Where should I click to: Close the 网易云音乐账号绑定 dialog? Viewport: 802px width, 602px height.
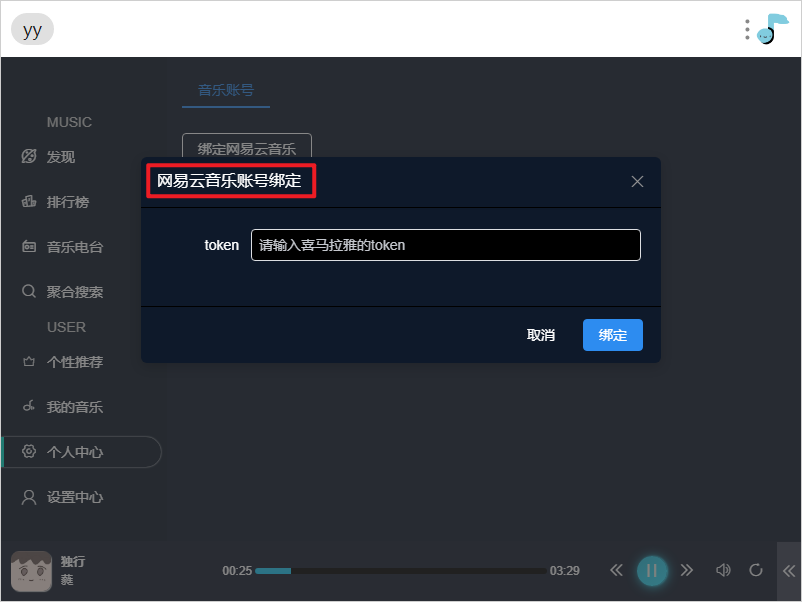coord(637,182)
